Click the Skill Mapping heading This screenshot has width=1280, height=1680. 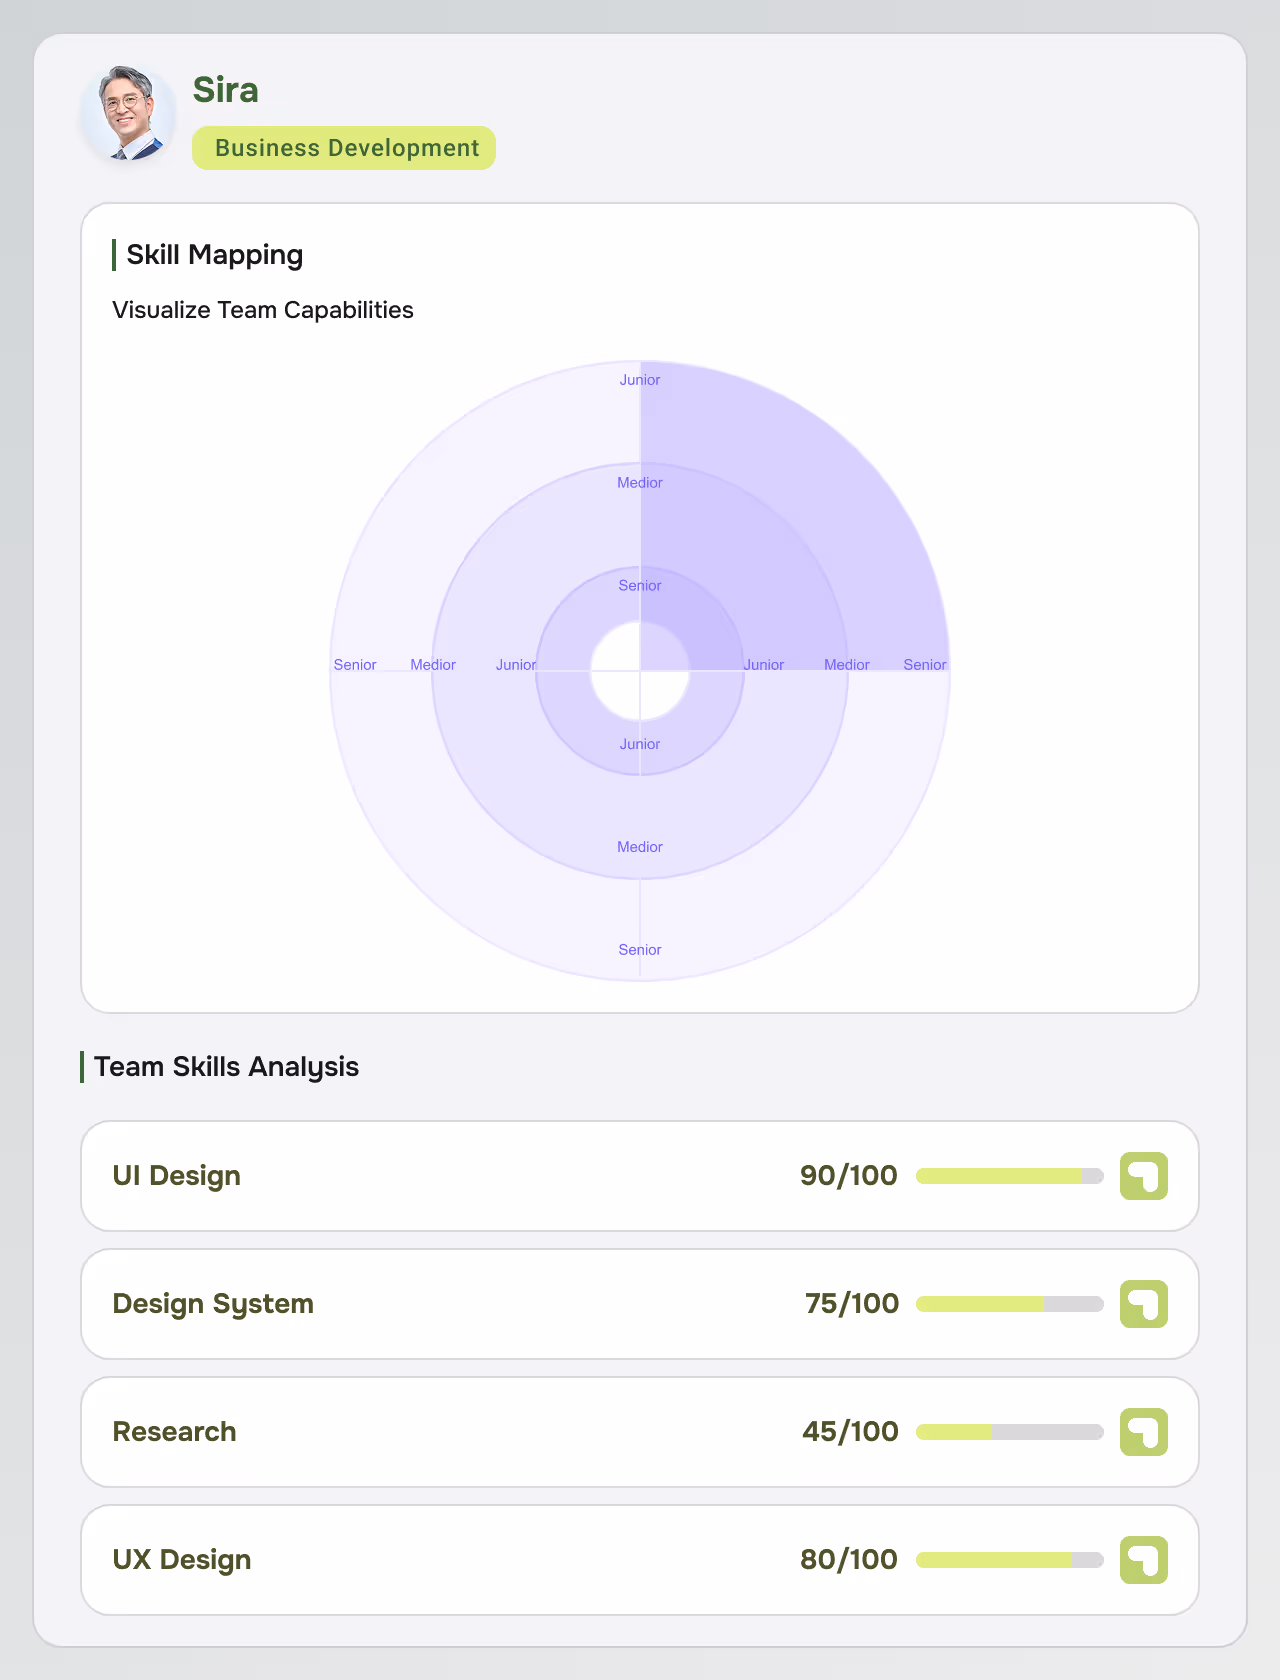click(x=215, y=255)
